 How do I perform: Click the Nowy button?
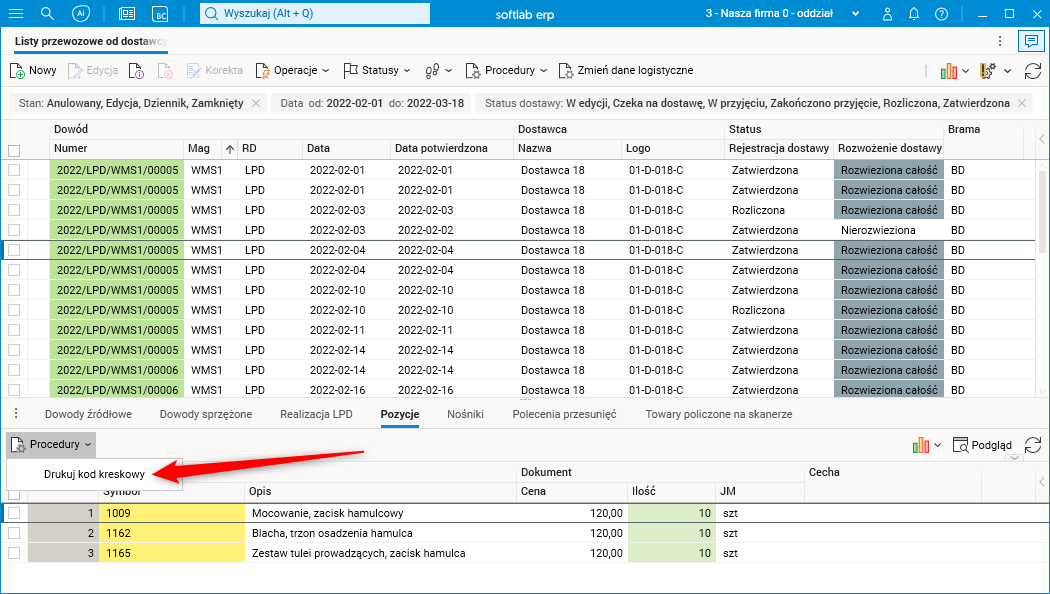(33, 71)
